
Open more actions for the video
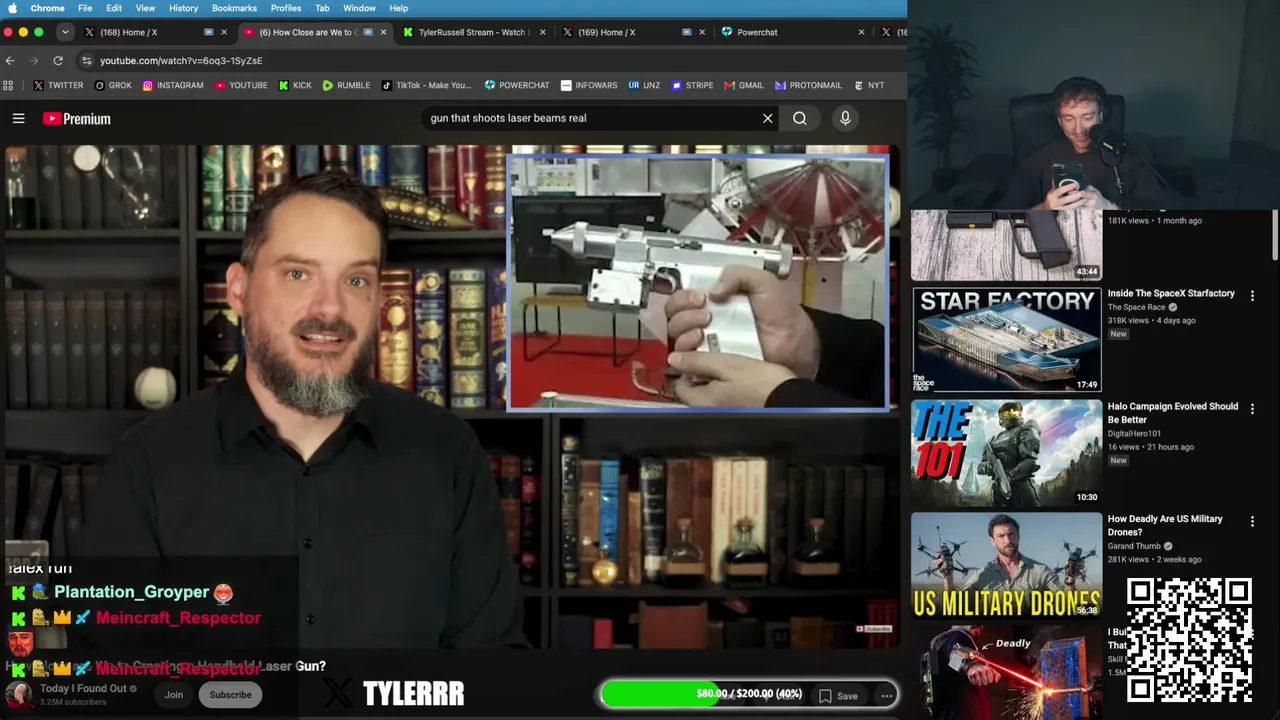click(887, 696)
